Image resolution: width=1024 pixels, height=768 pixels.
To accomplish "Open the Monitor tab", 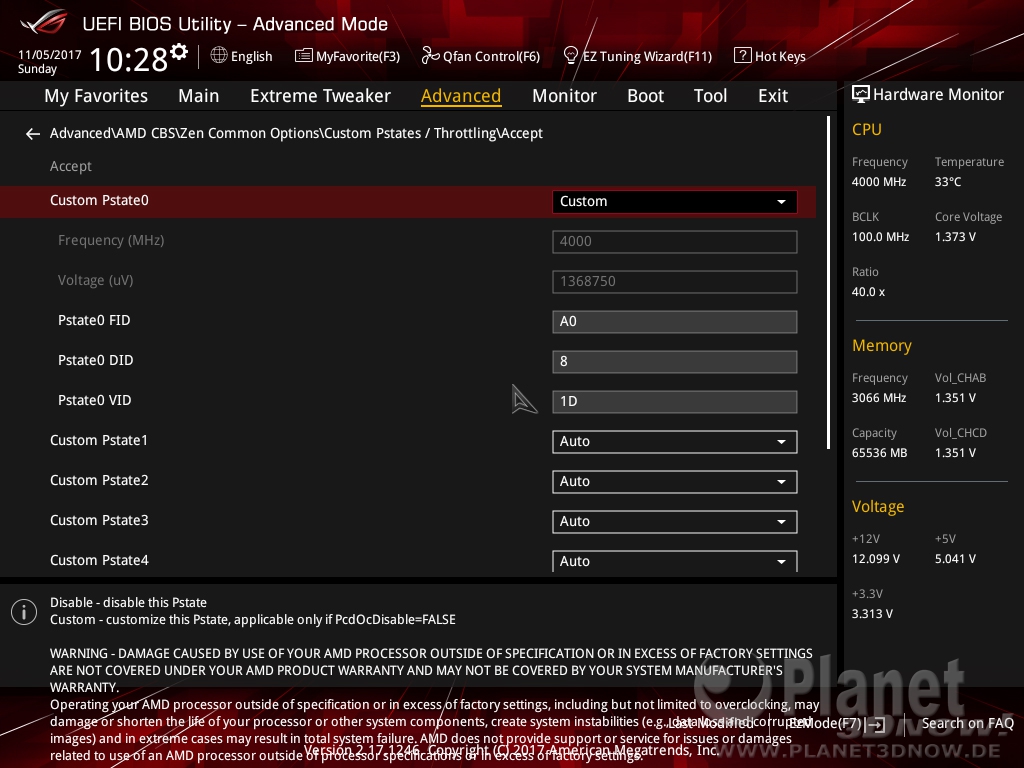I will [x=564, y=96].
